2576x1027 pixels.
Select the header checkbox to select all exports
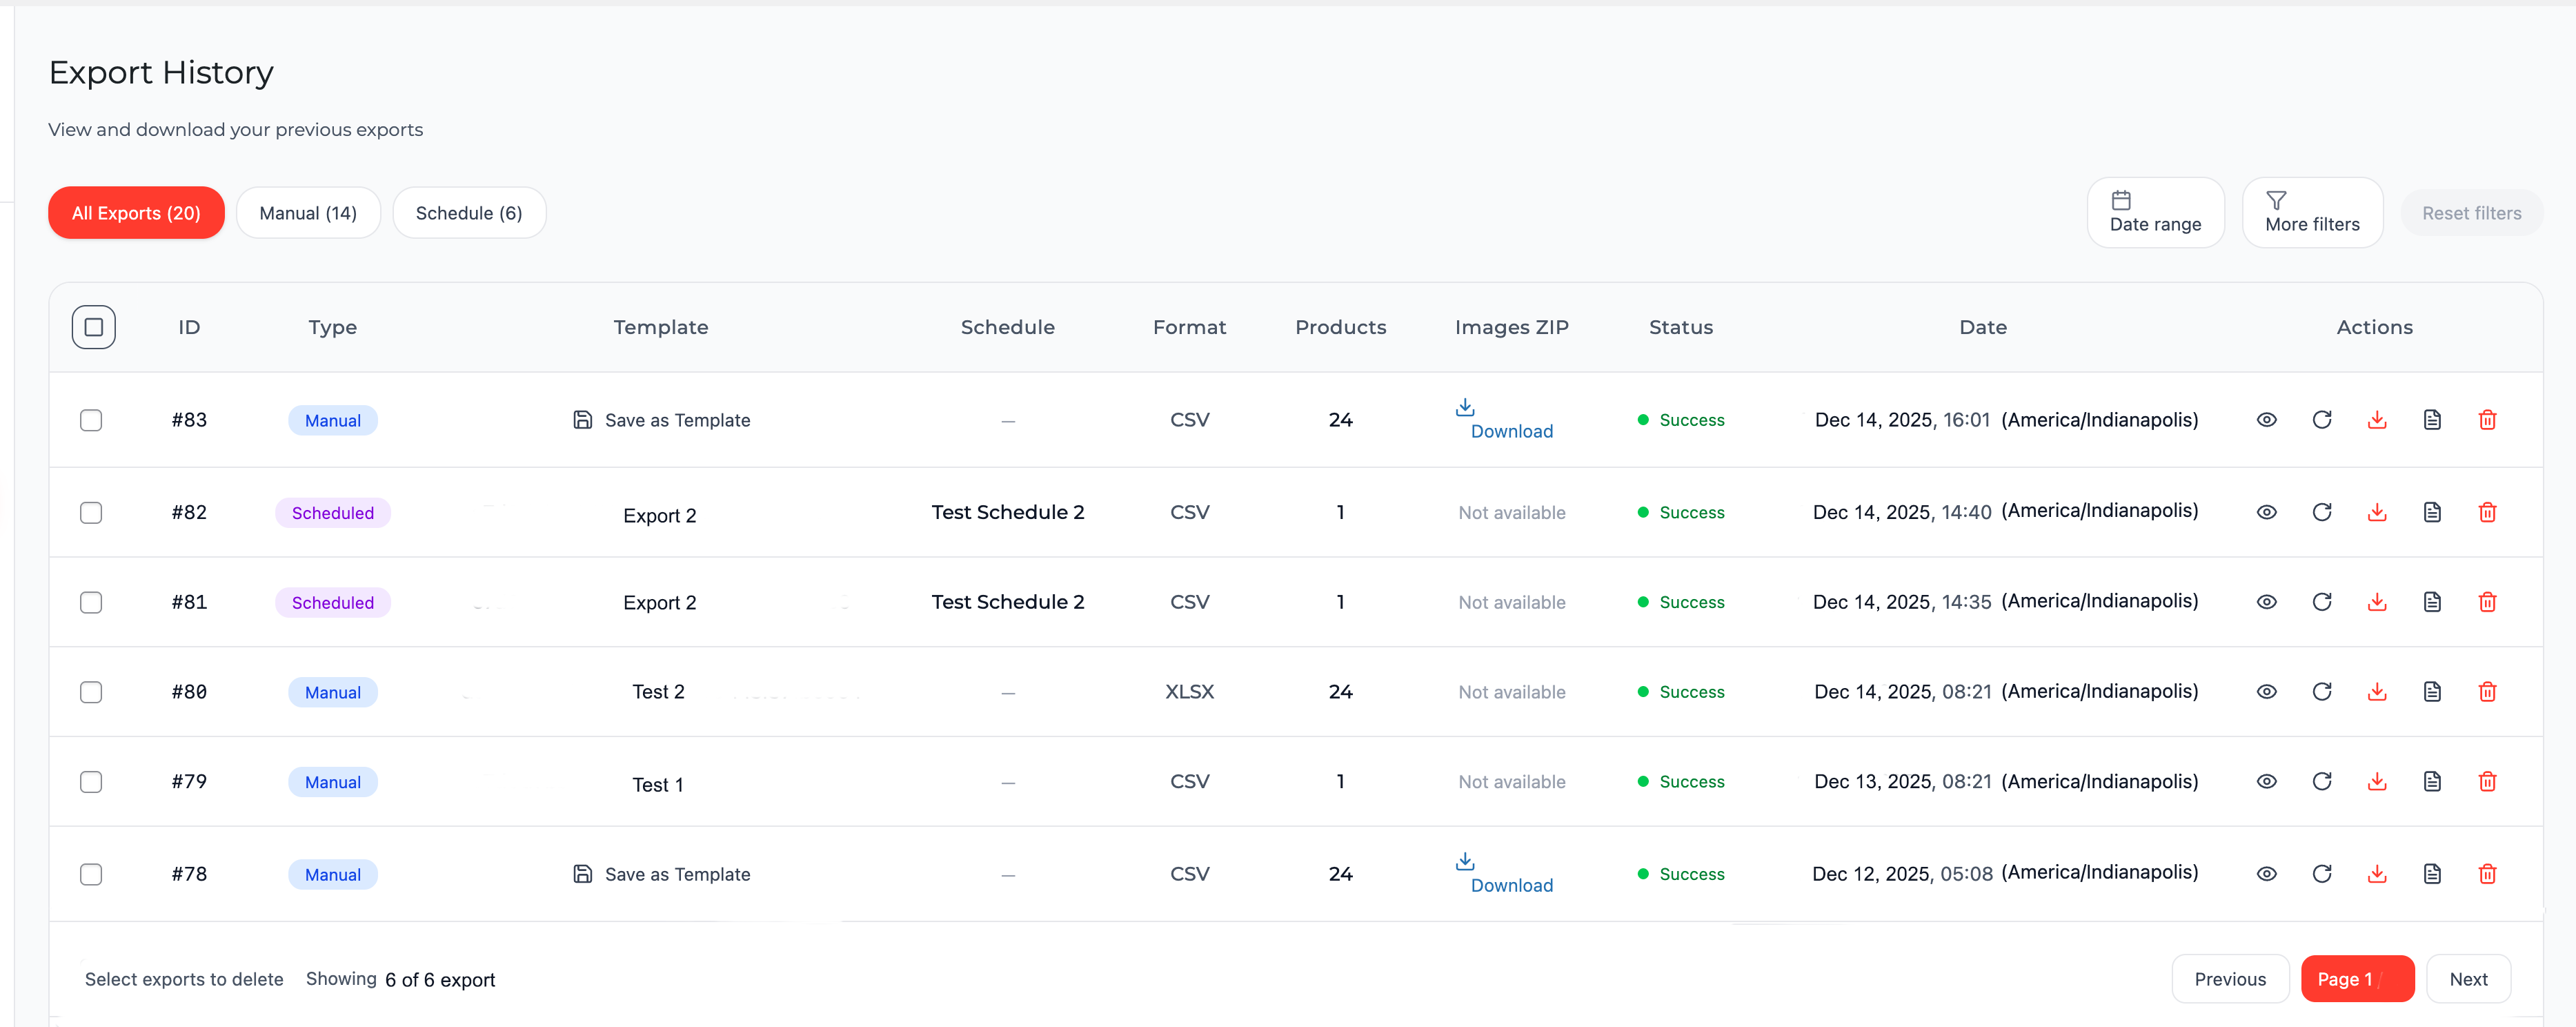93,326
